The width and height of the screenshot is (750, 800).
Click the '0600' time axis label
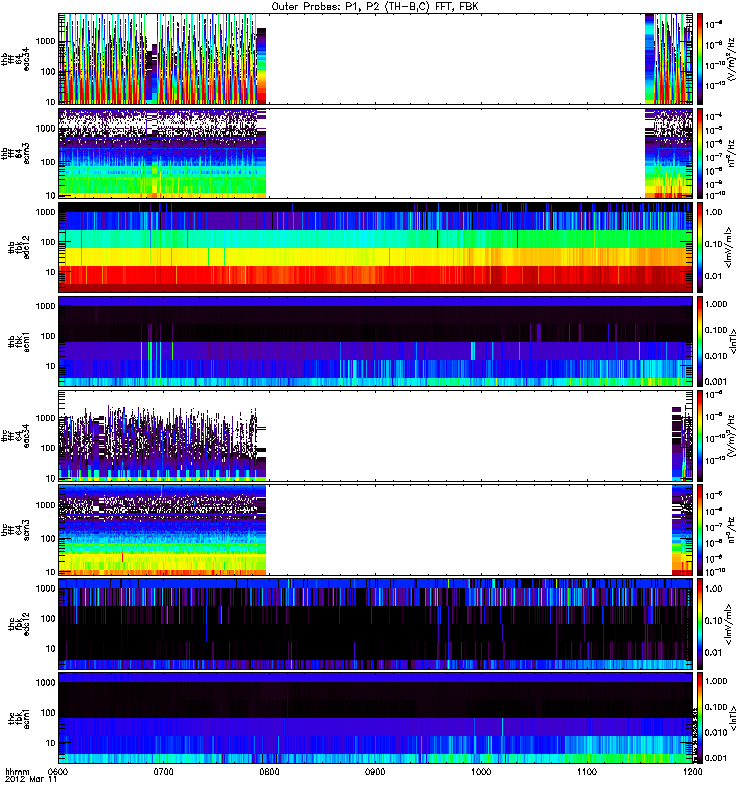pyautogui.click(x=59, y=772)
